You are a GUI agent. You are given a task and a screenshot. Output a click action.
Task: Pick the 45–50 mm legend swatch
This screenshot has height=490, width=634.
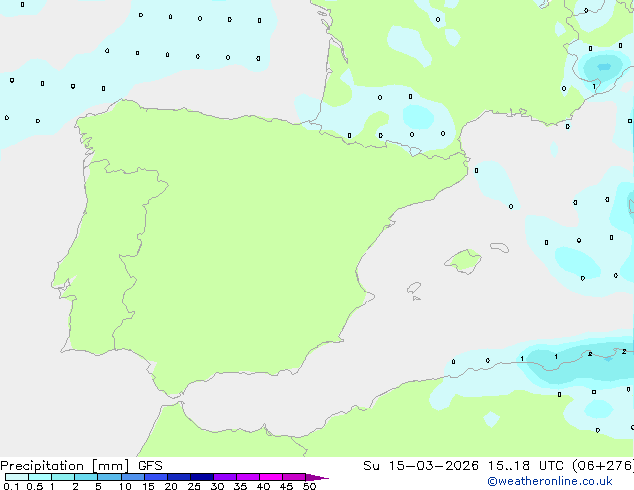[294, 477]
